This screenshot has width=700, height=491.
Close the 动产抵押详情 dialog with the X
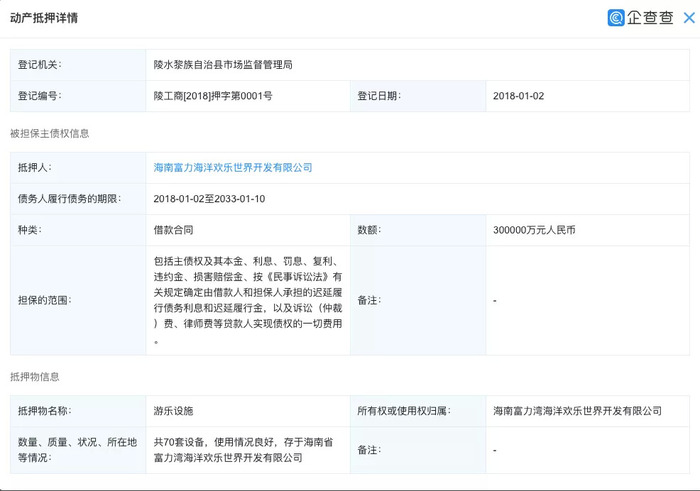click(x=689, y=18)
